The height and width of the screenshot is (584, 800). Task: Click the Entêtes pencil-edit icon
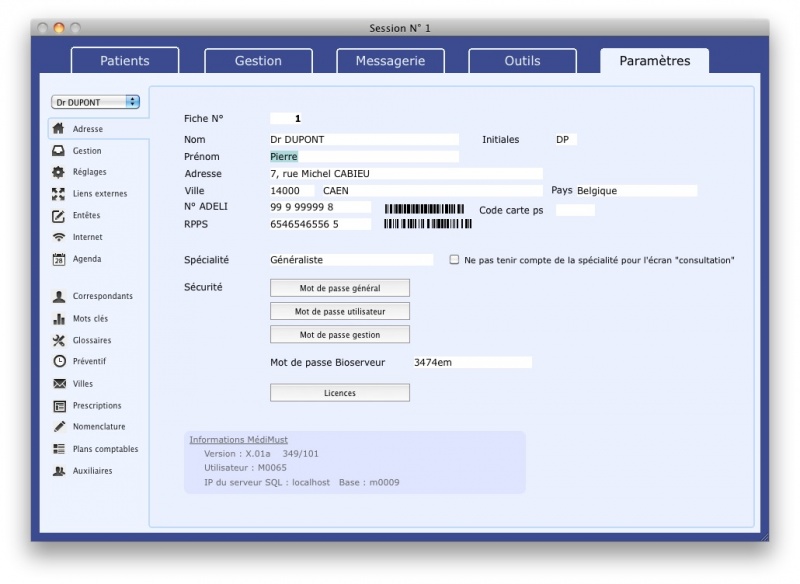59,216
